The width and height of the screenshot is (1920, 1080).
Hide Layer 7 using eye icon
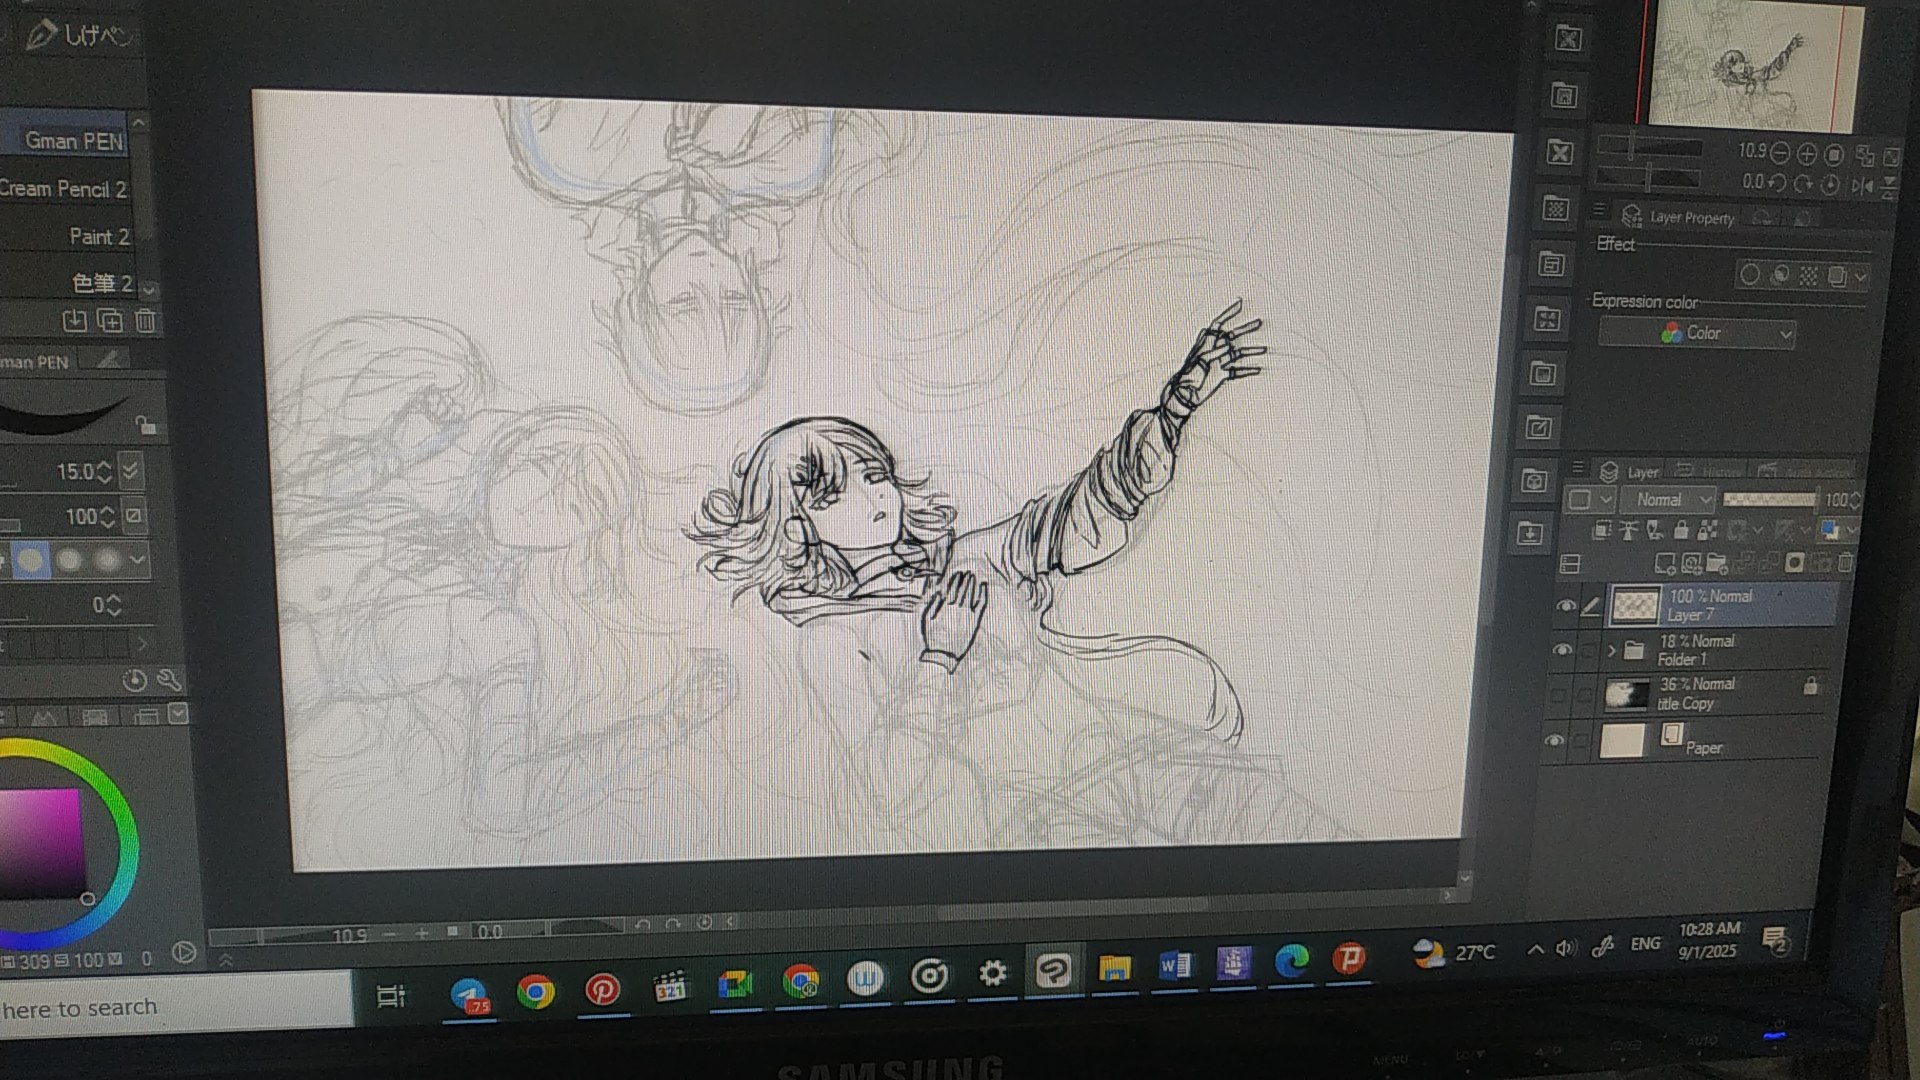coord(1565,606)
